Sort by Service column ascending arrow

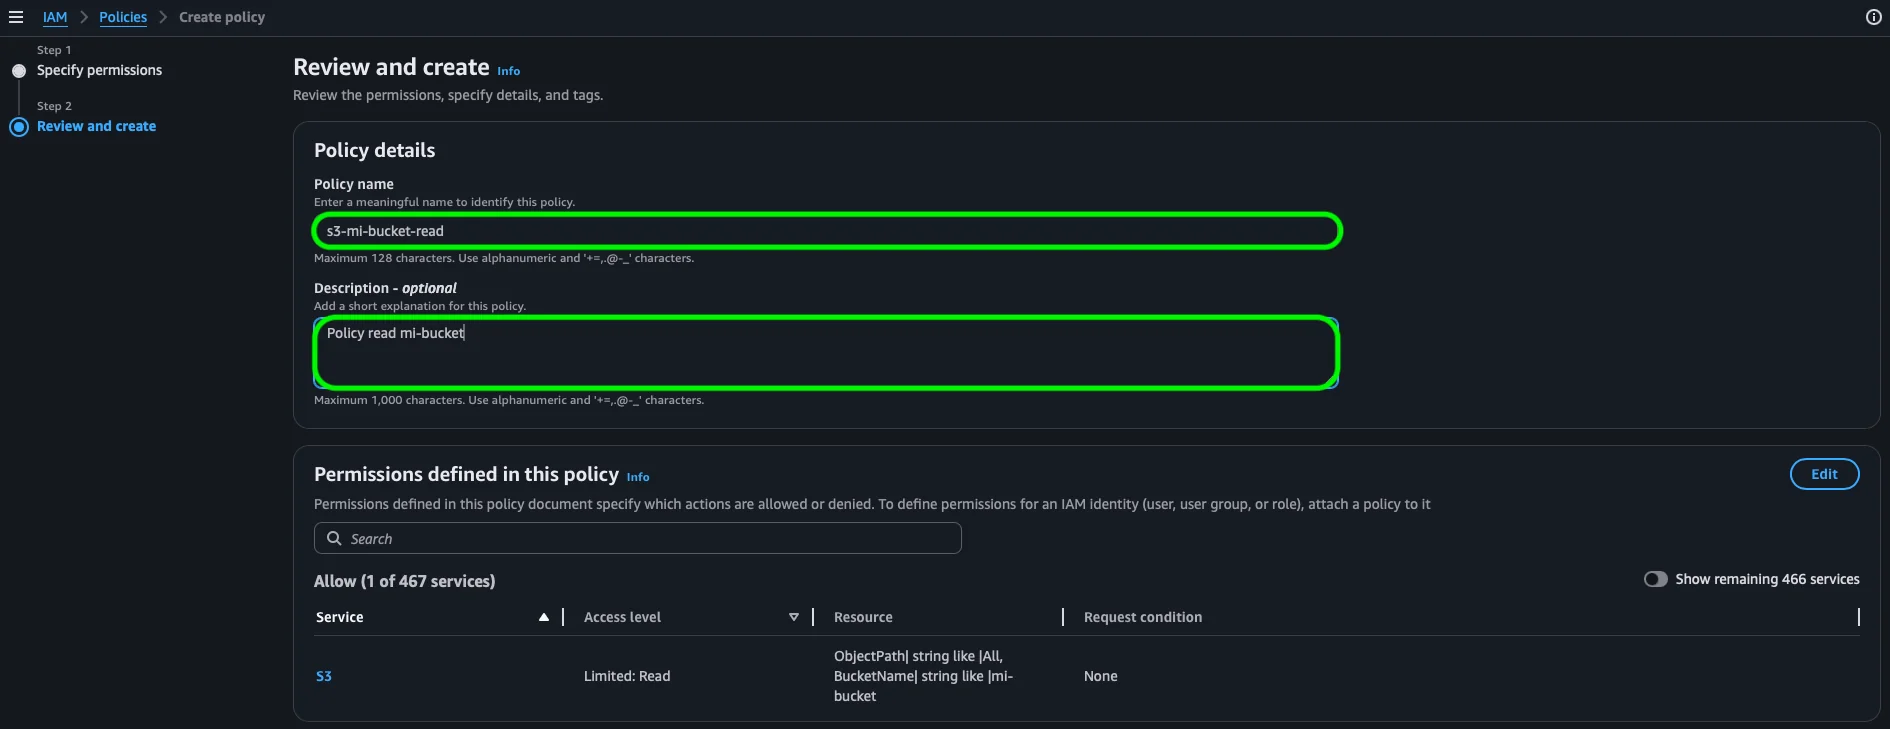(x=544, y=617)
